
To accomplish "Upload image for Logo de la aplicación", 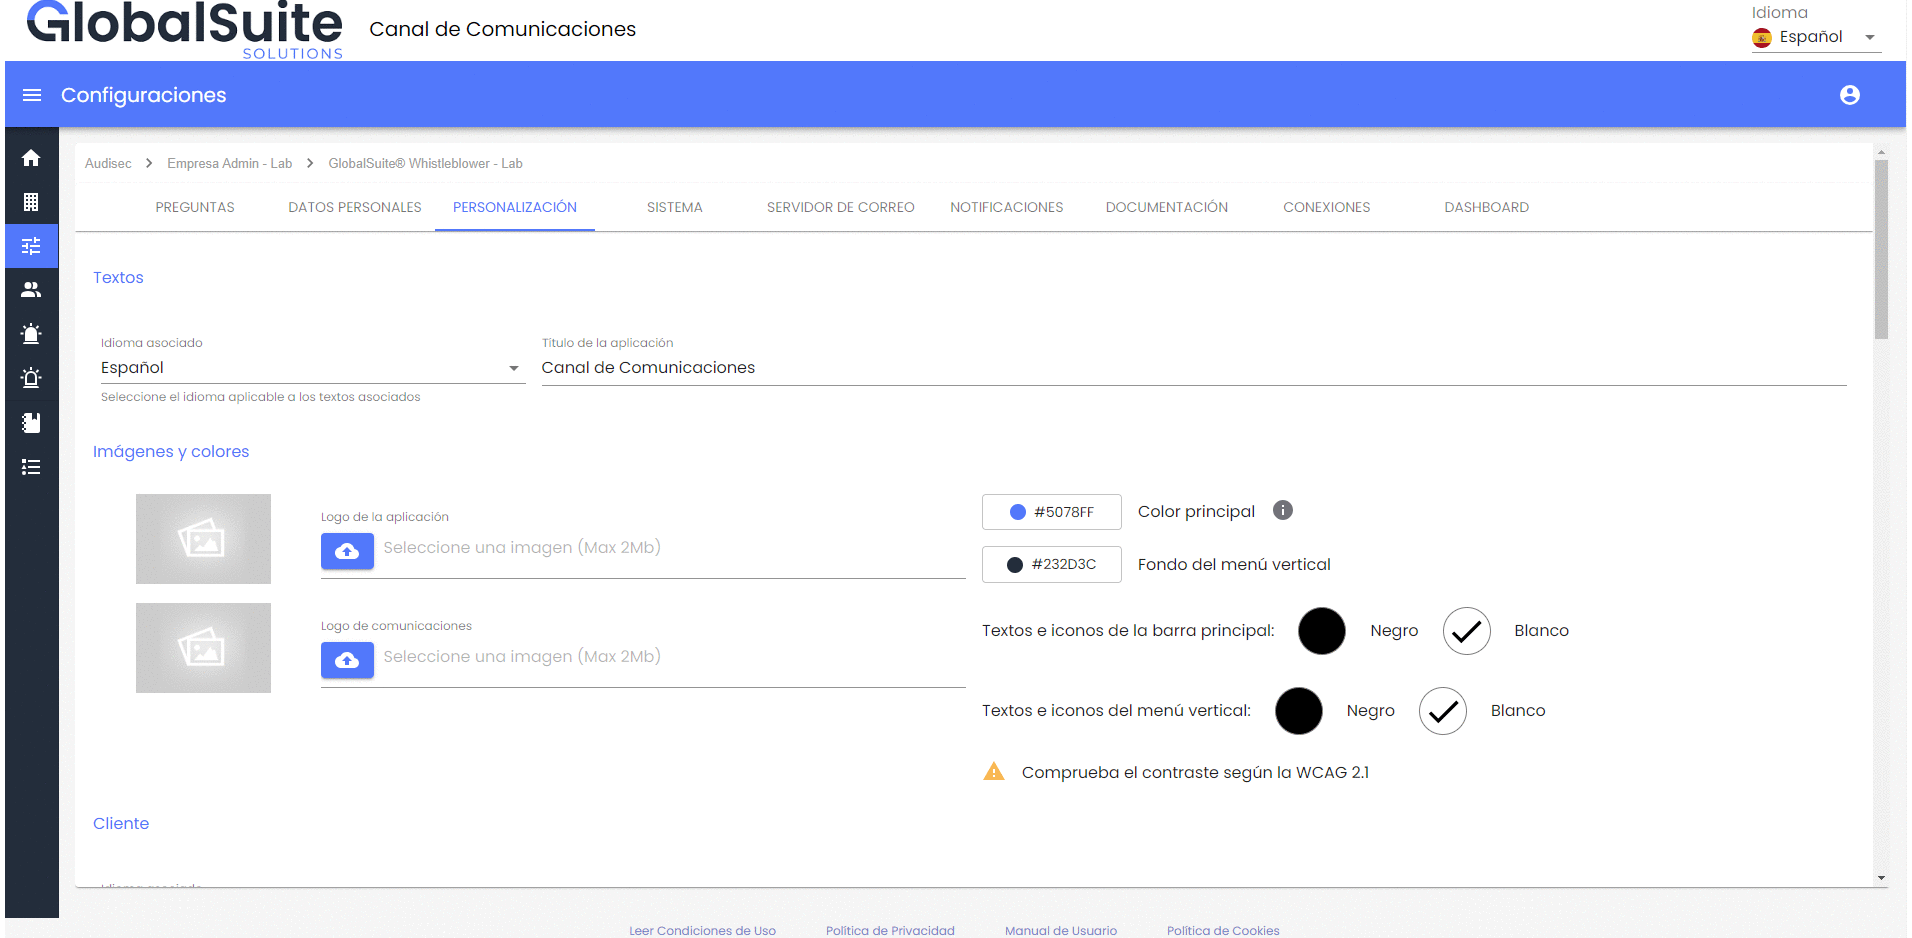I will 347,551.
